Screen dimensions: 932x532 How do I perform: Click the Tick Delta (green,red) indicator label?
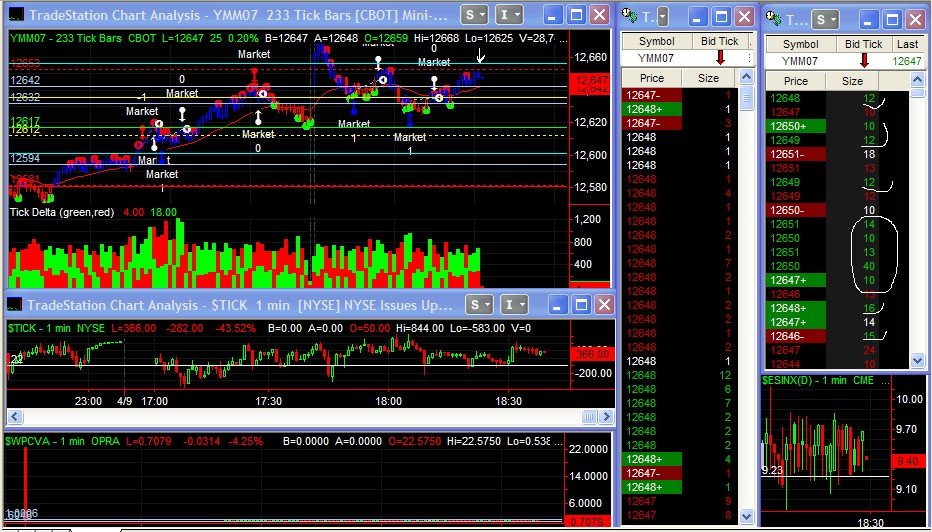[62, 212]
